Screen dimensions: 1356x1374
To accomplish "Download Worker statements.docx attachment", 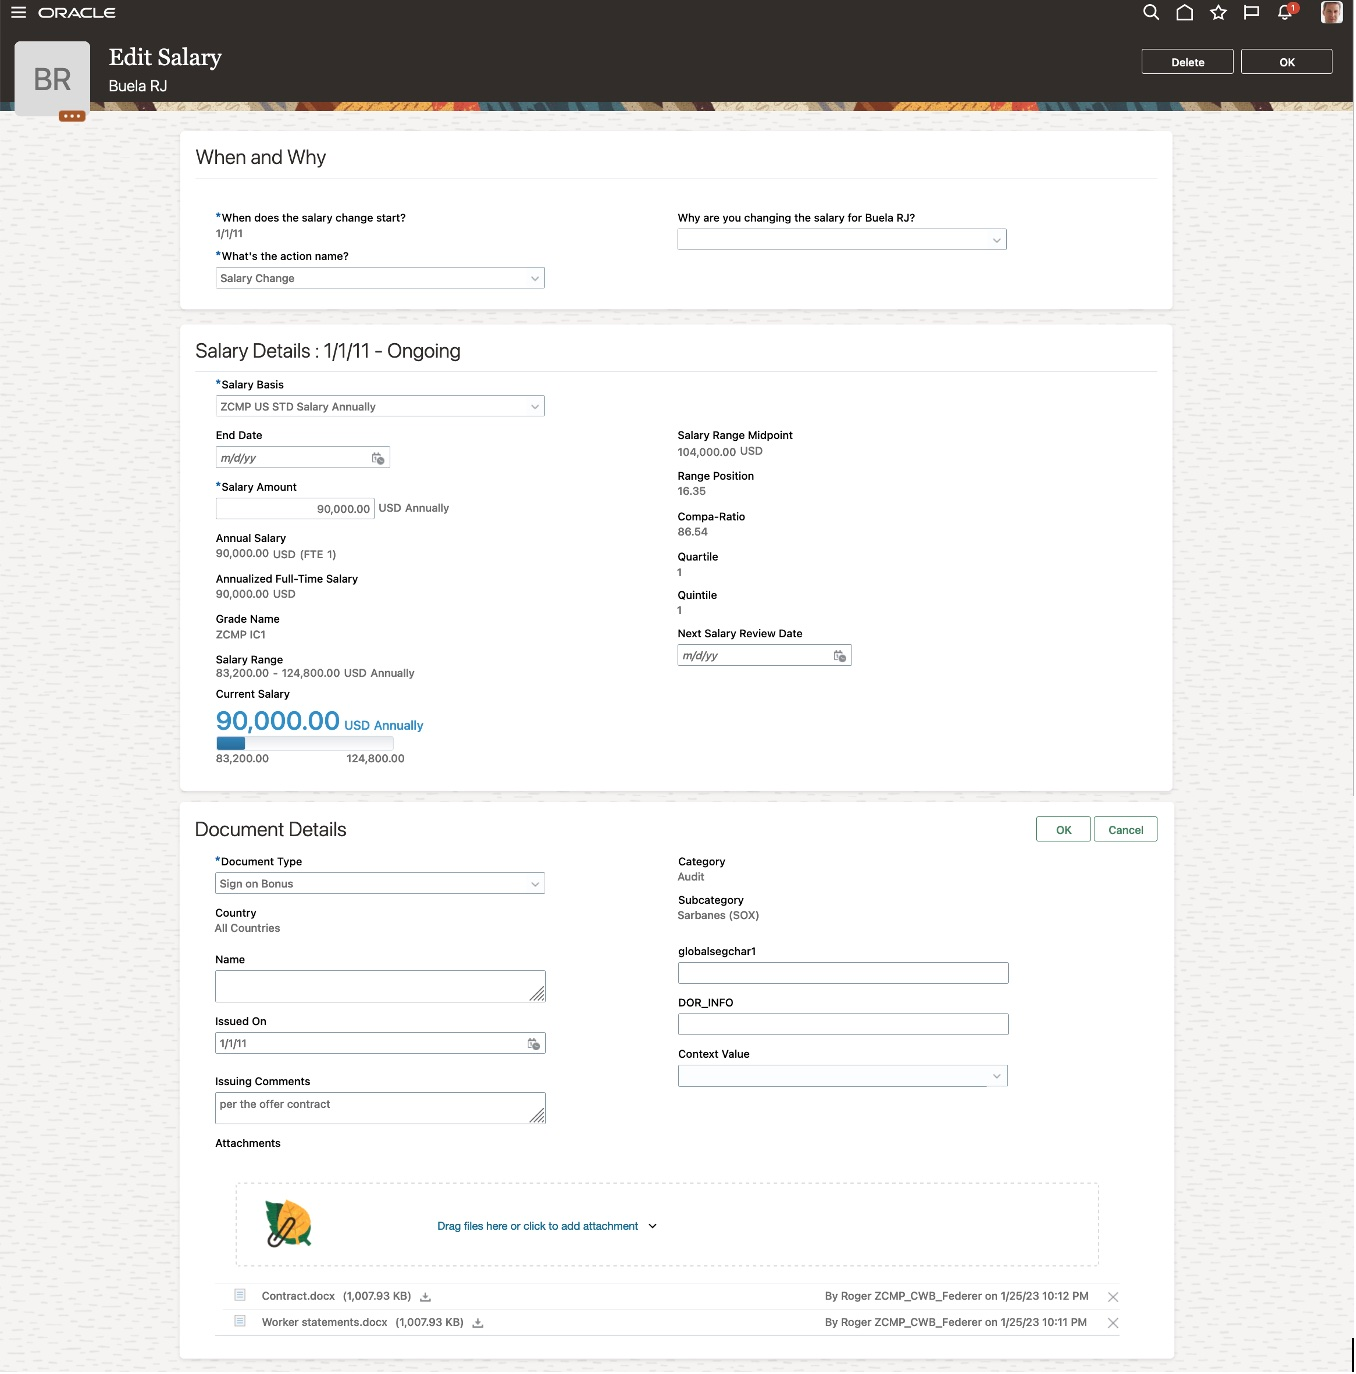I will pos(478,1323).
